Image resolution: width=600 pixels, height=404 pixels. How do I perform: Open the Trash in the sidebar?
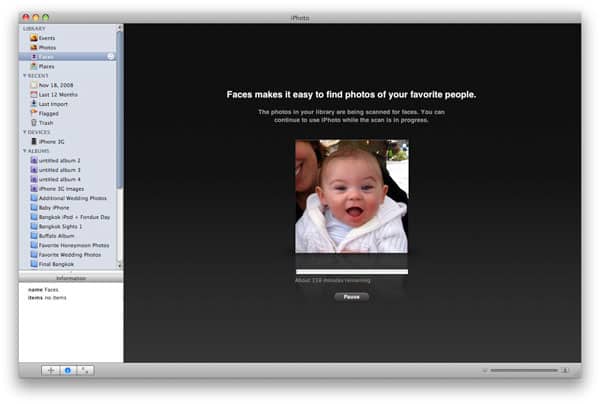click(x=46, y=122)
